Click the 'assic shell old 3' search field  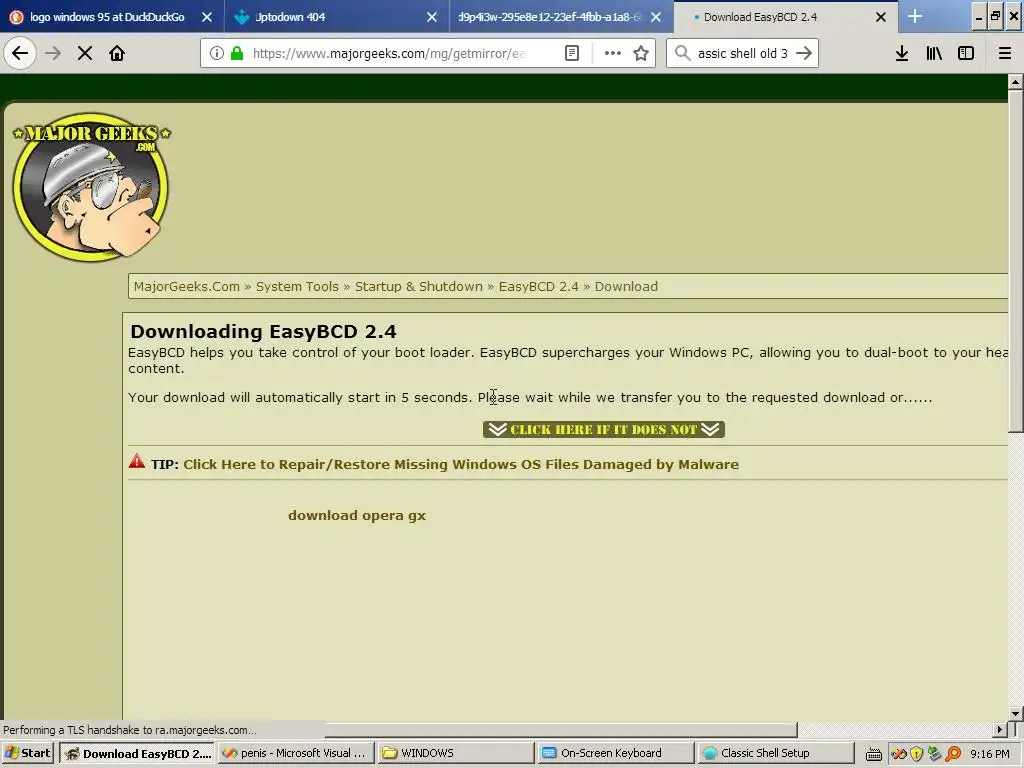click(x=743, y=53)
